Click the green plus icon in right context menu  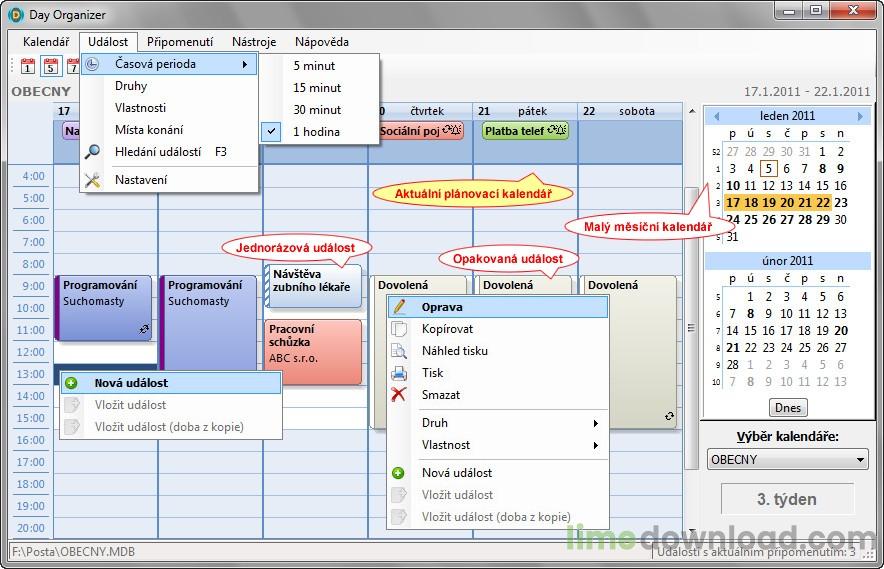tap(398, 473)
